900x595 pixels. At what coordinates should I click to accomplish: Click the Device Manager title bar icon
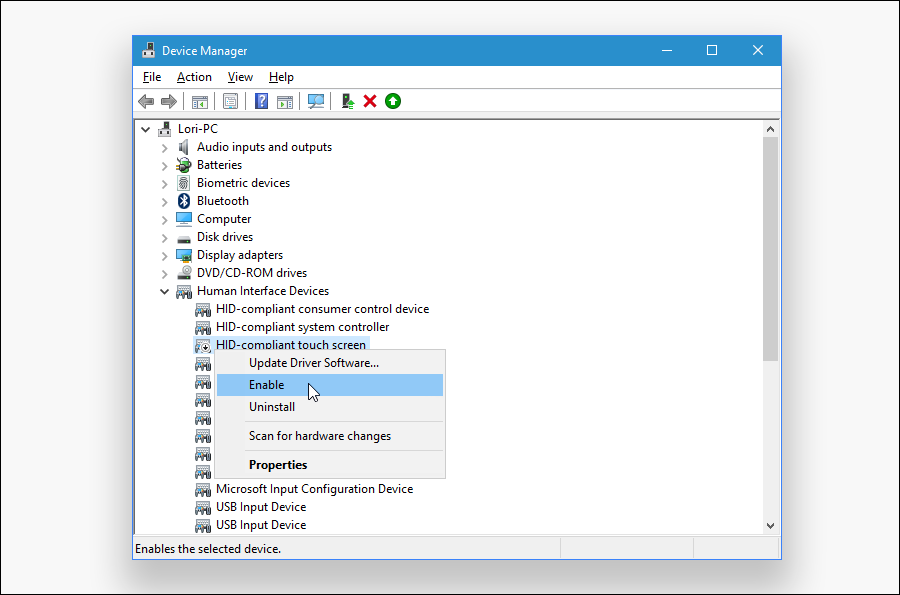[149, 50]
